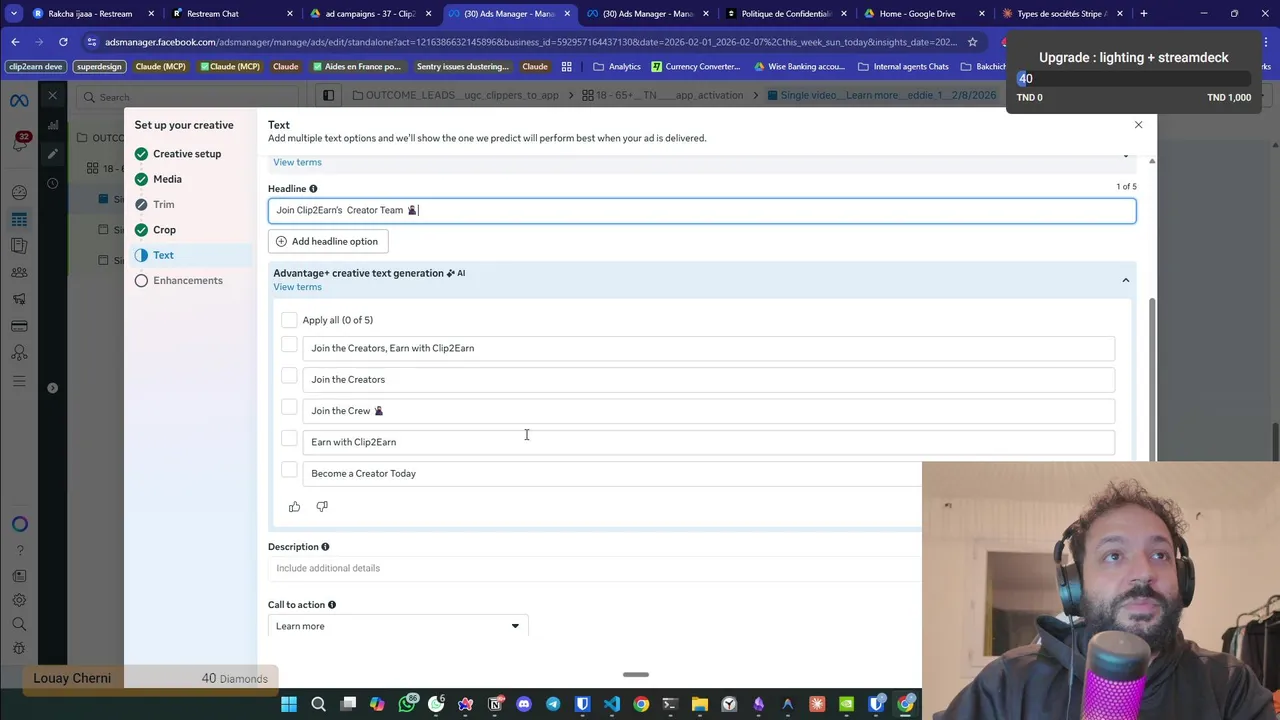Open Ads reporting pages icon in sidebar
Viewport: 1280px width, 720px height.
[x=19, y=246]
